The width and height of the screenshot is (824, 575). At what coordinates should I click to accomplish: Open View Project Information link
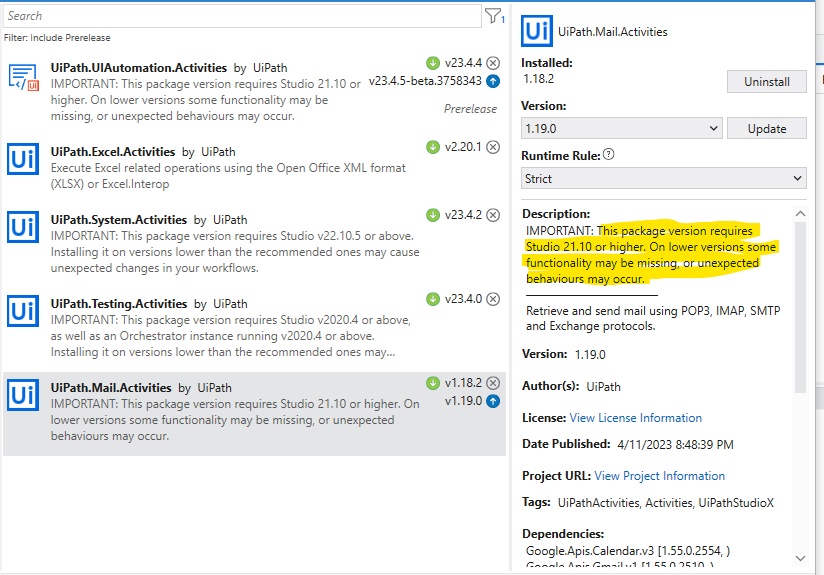660,476
